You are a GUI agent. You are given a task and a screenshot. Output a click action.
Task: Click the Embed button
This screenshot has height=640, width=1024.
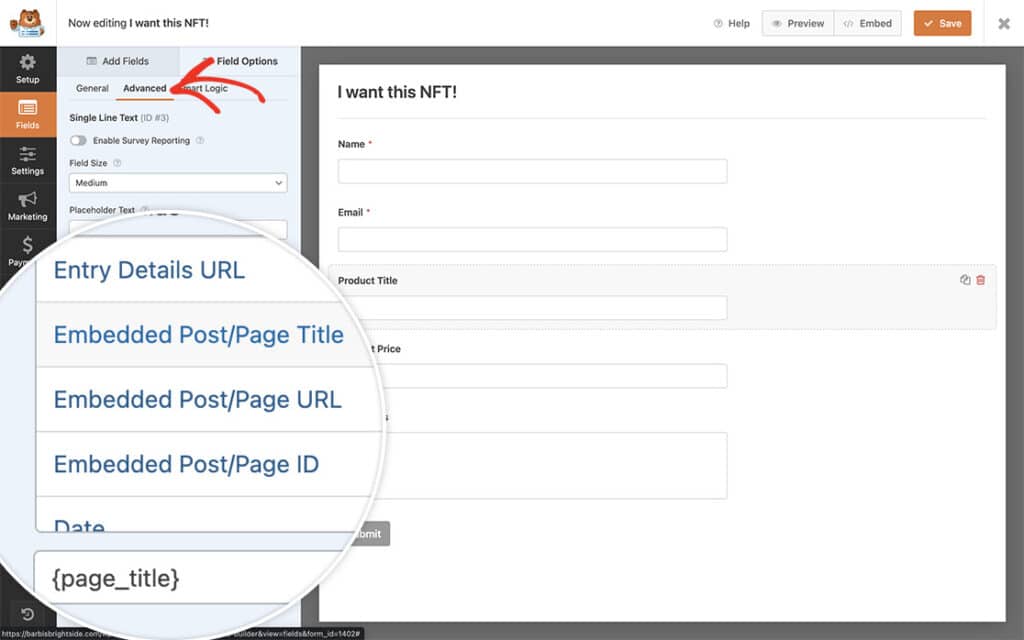pyautogui.click(x=867, y=23)
